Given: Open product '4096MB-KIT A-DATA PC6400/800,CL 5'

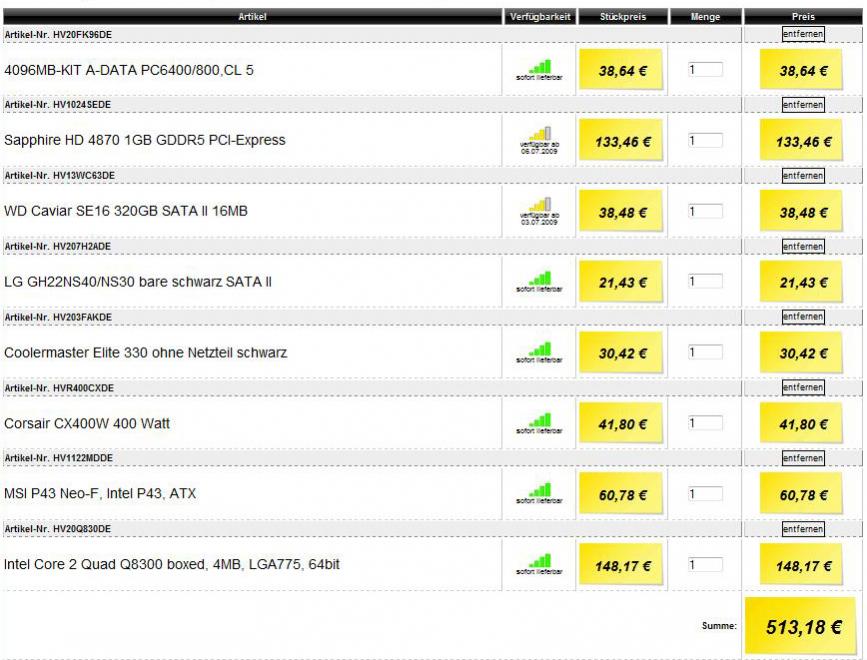Looking at the screenshot, I should (129, 70).
